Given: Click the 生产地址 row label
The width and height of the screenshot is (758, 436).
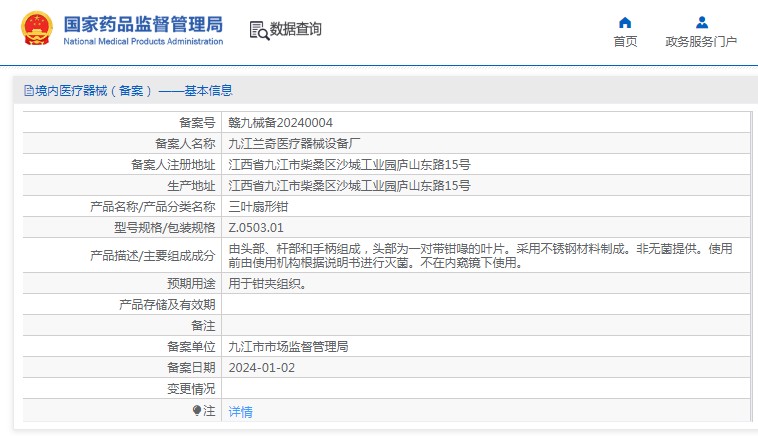Looking at the screenshot, I should tap(191, 186).
